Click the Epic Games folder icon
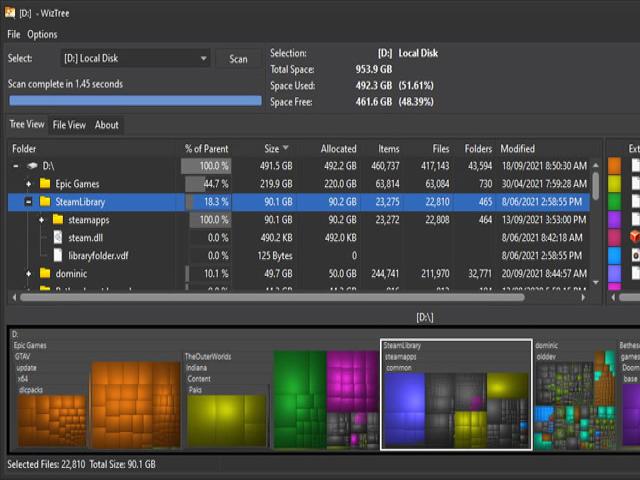 point(45,183)
